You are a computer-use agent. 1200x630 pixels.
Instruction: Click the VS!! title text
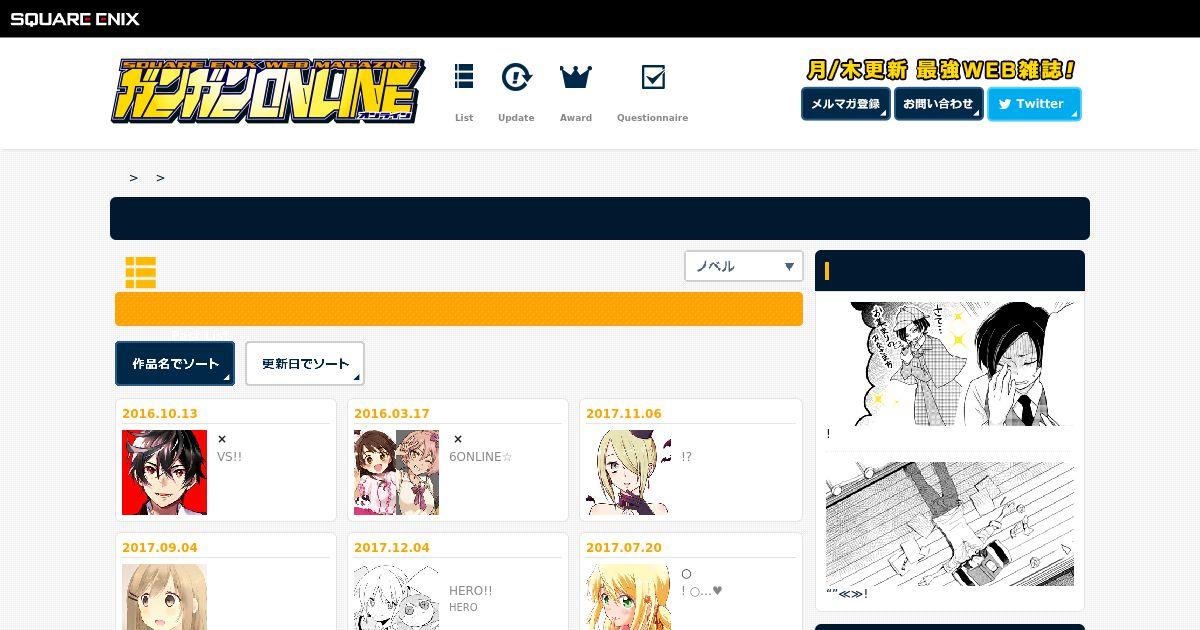(229, 457)
